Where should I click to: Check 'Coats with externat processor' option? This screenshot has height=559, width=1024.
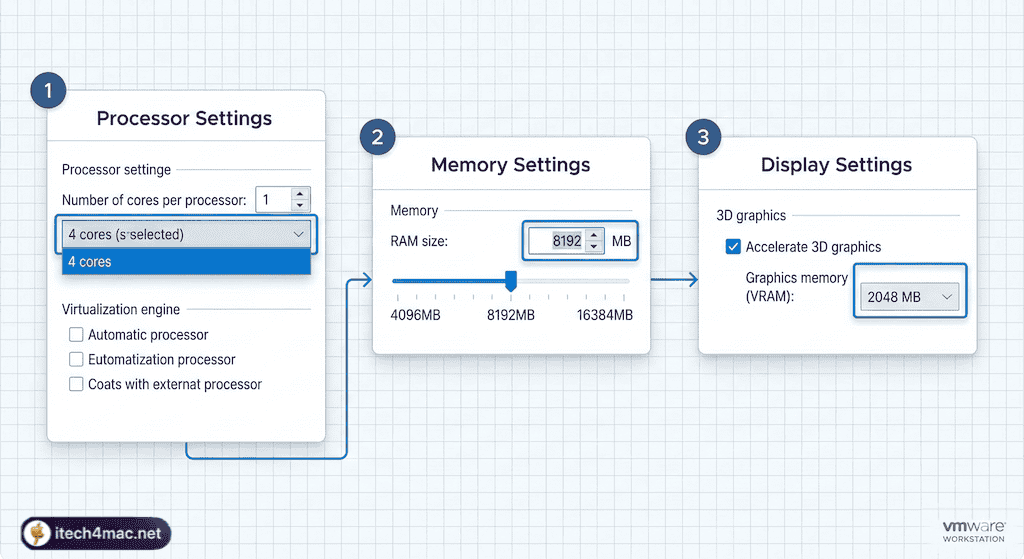click(x=76, y=384)
